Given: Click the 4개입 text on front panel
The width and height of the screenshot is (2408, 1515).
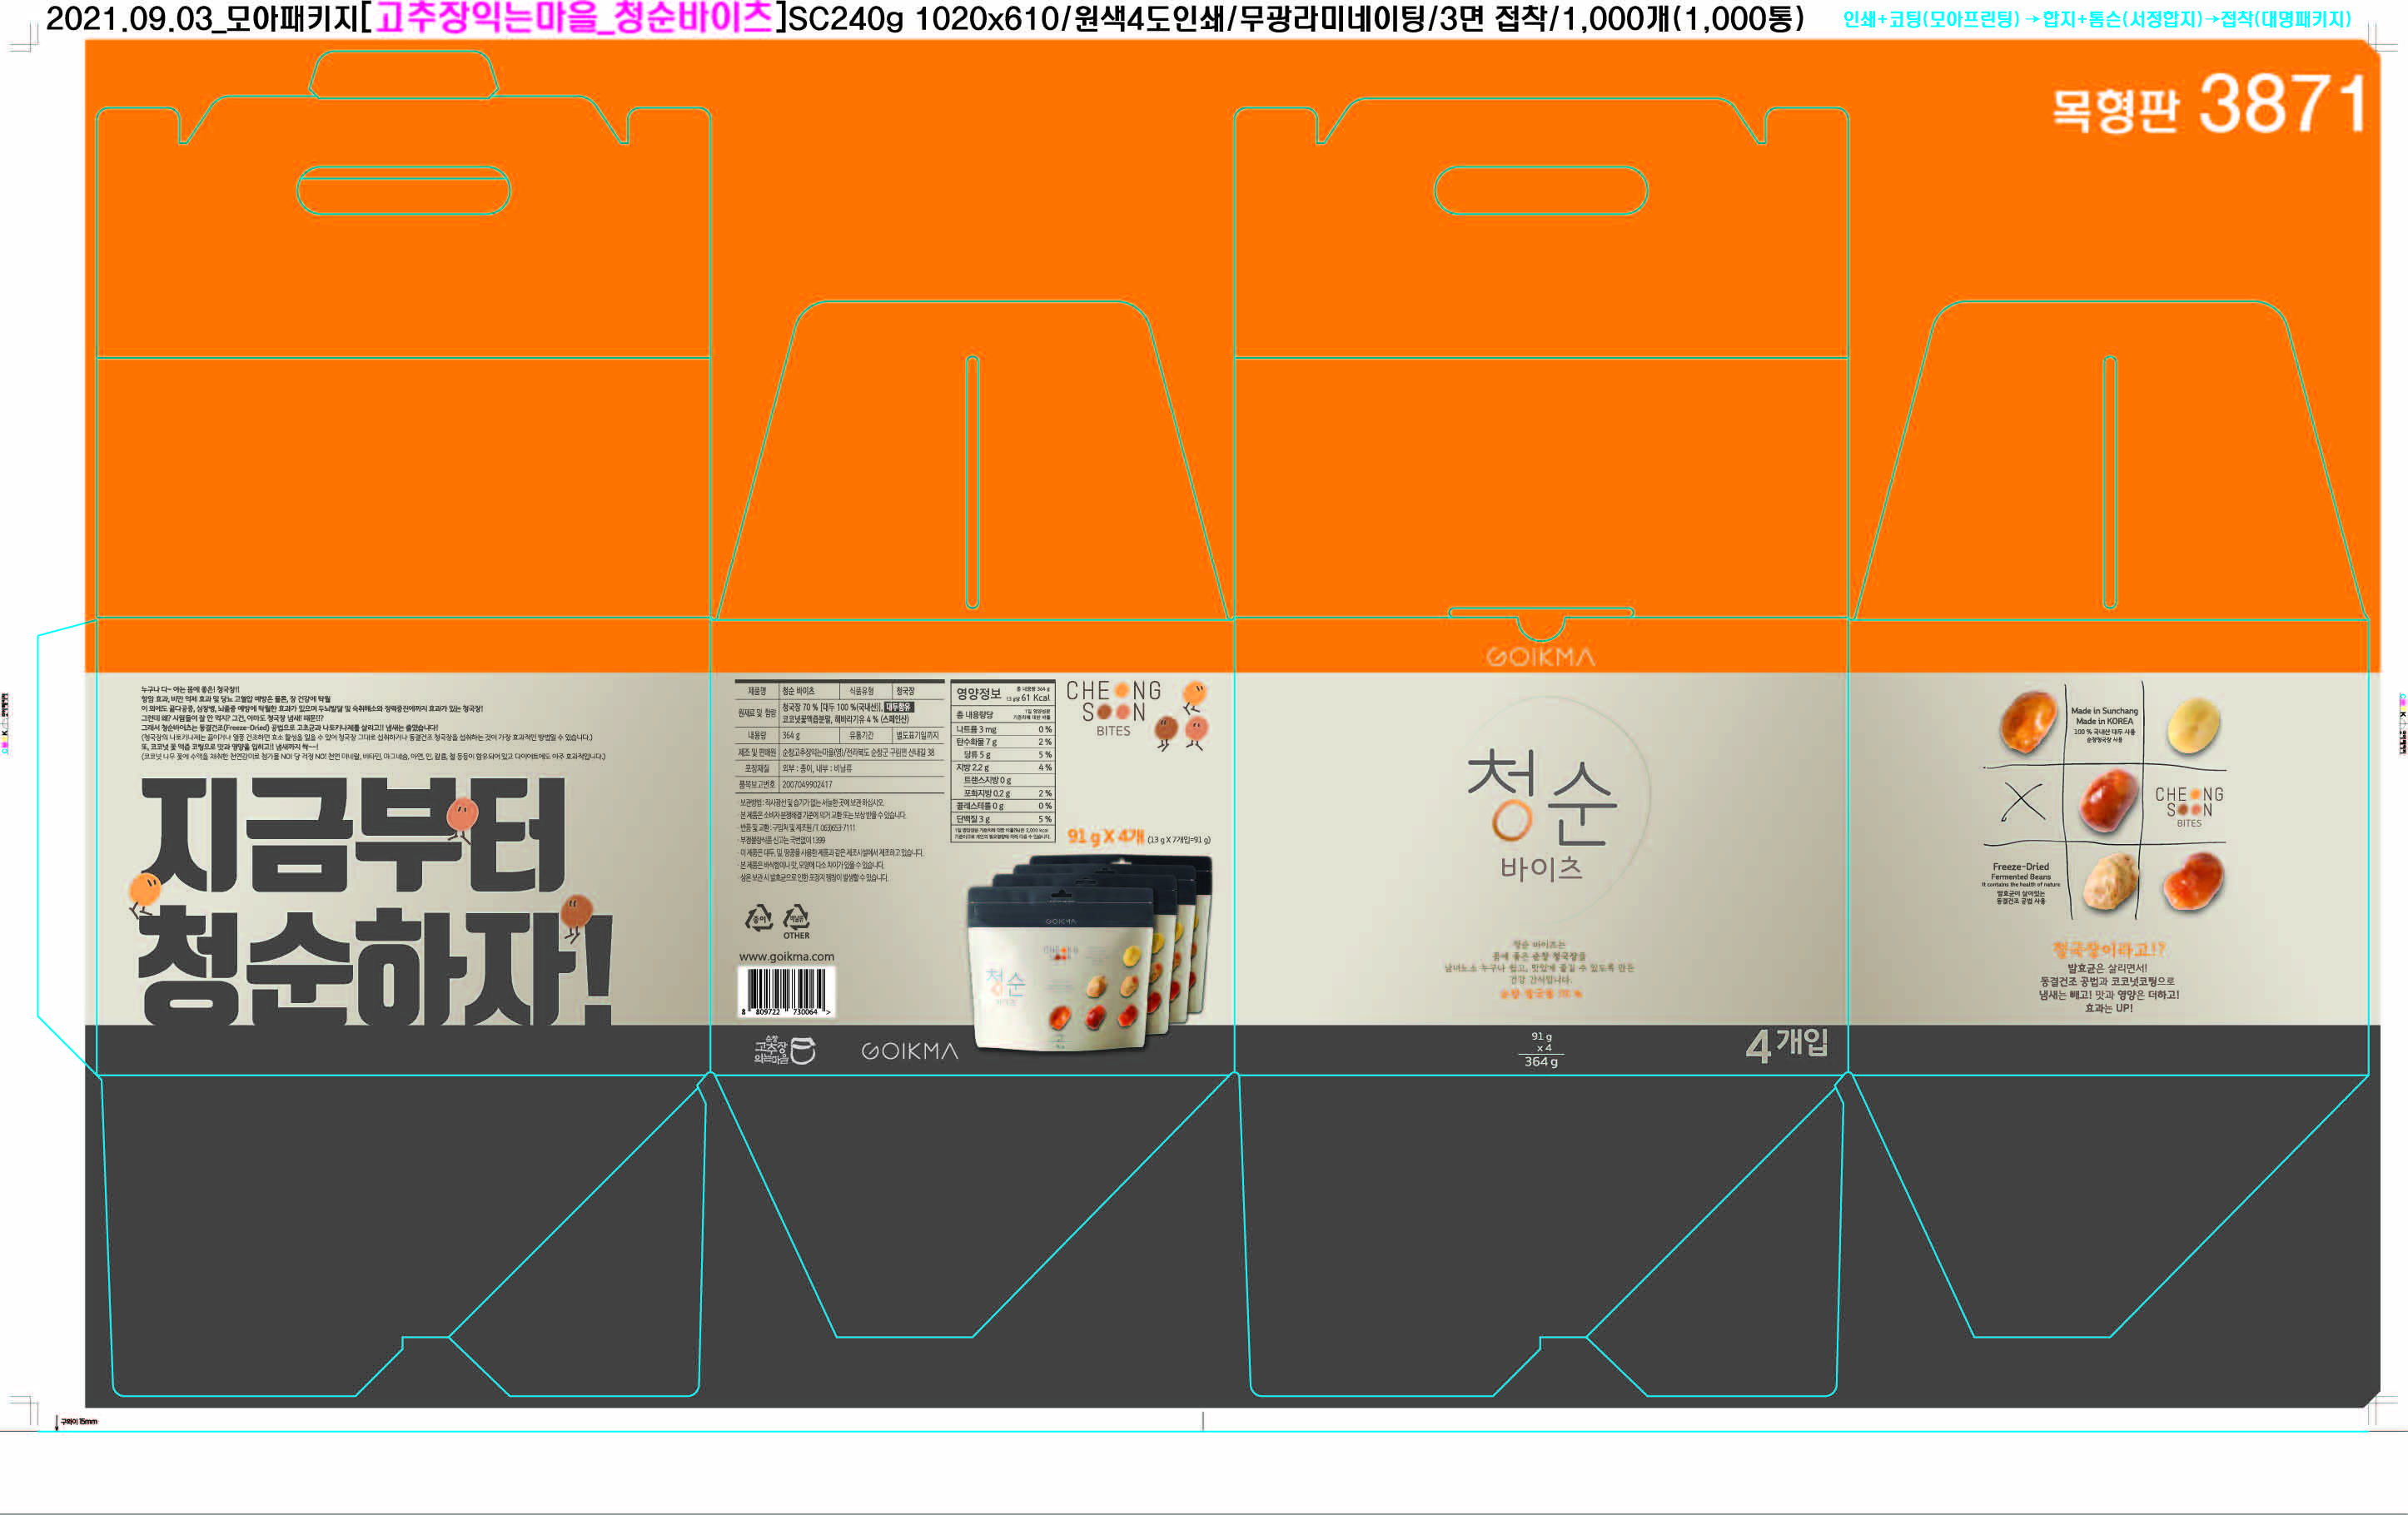Looking at the screenshot, I should pyautogui.click(x=1787, y=1045).
